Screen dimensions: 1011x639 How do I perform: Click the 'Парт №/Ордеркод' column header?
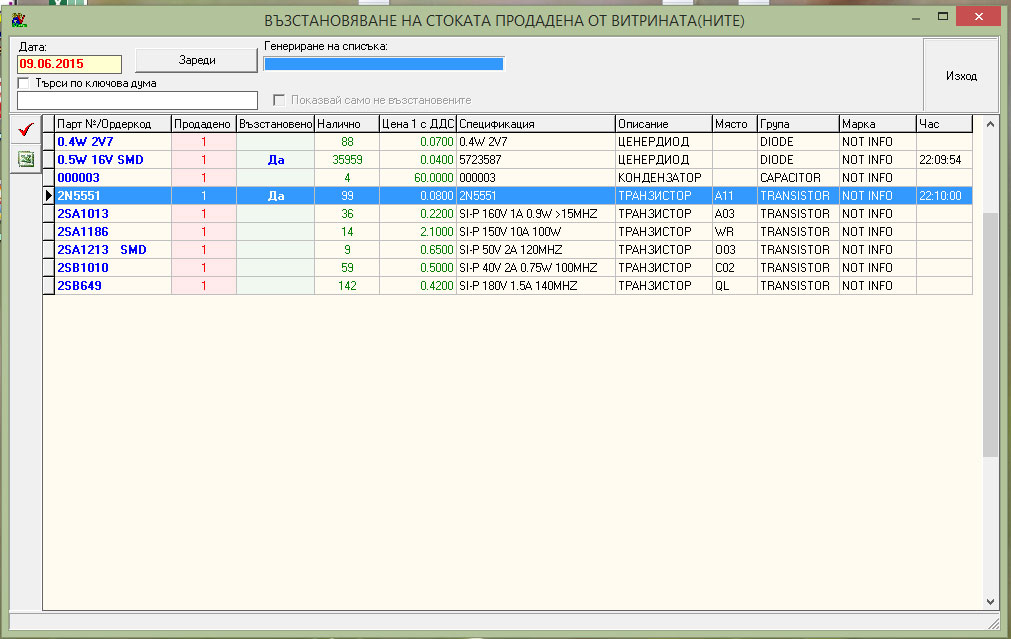coord(112,124)
